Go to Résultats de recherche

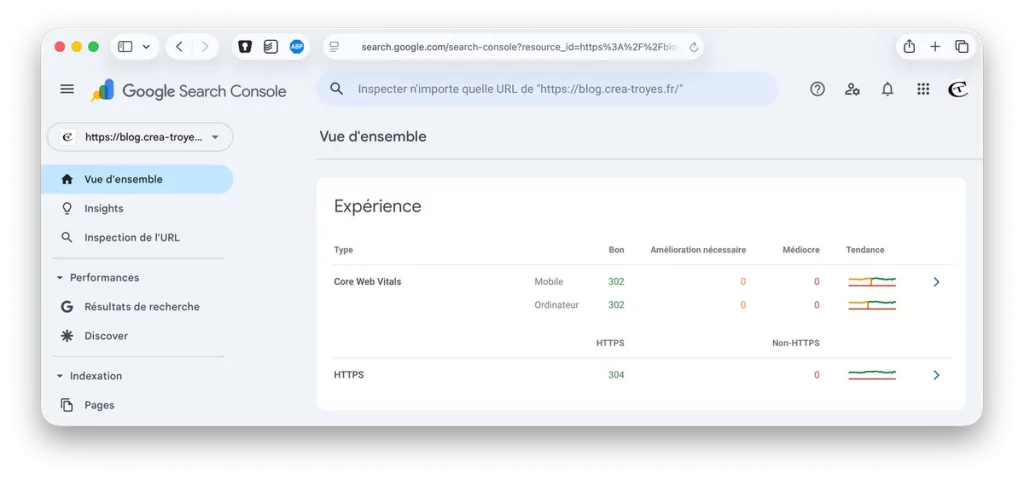tap(141, 307)
